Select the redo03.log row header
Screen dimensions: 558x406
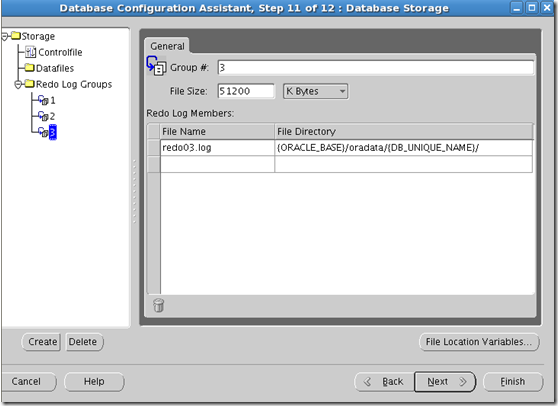154,148
